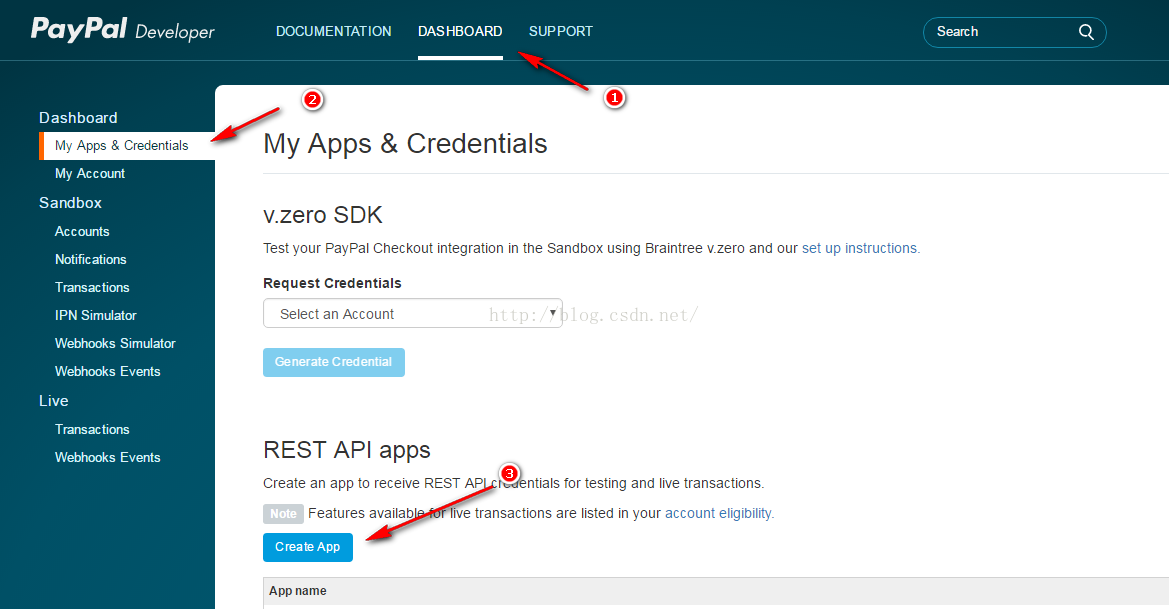Open IPN Simulator
1169x609 pixels.
pyautogui.click(x=96, y=315)
